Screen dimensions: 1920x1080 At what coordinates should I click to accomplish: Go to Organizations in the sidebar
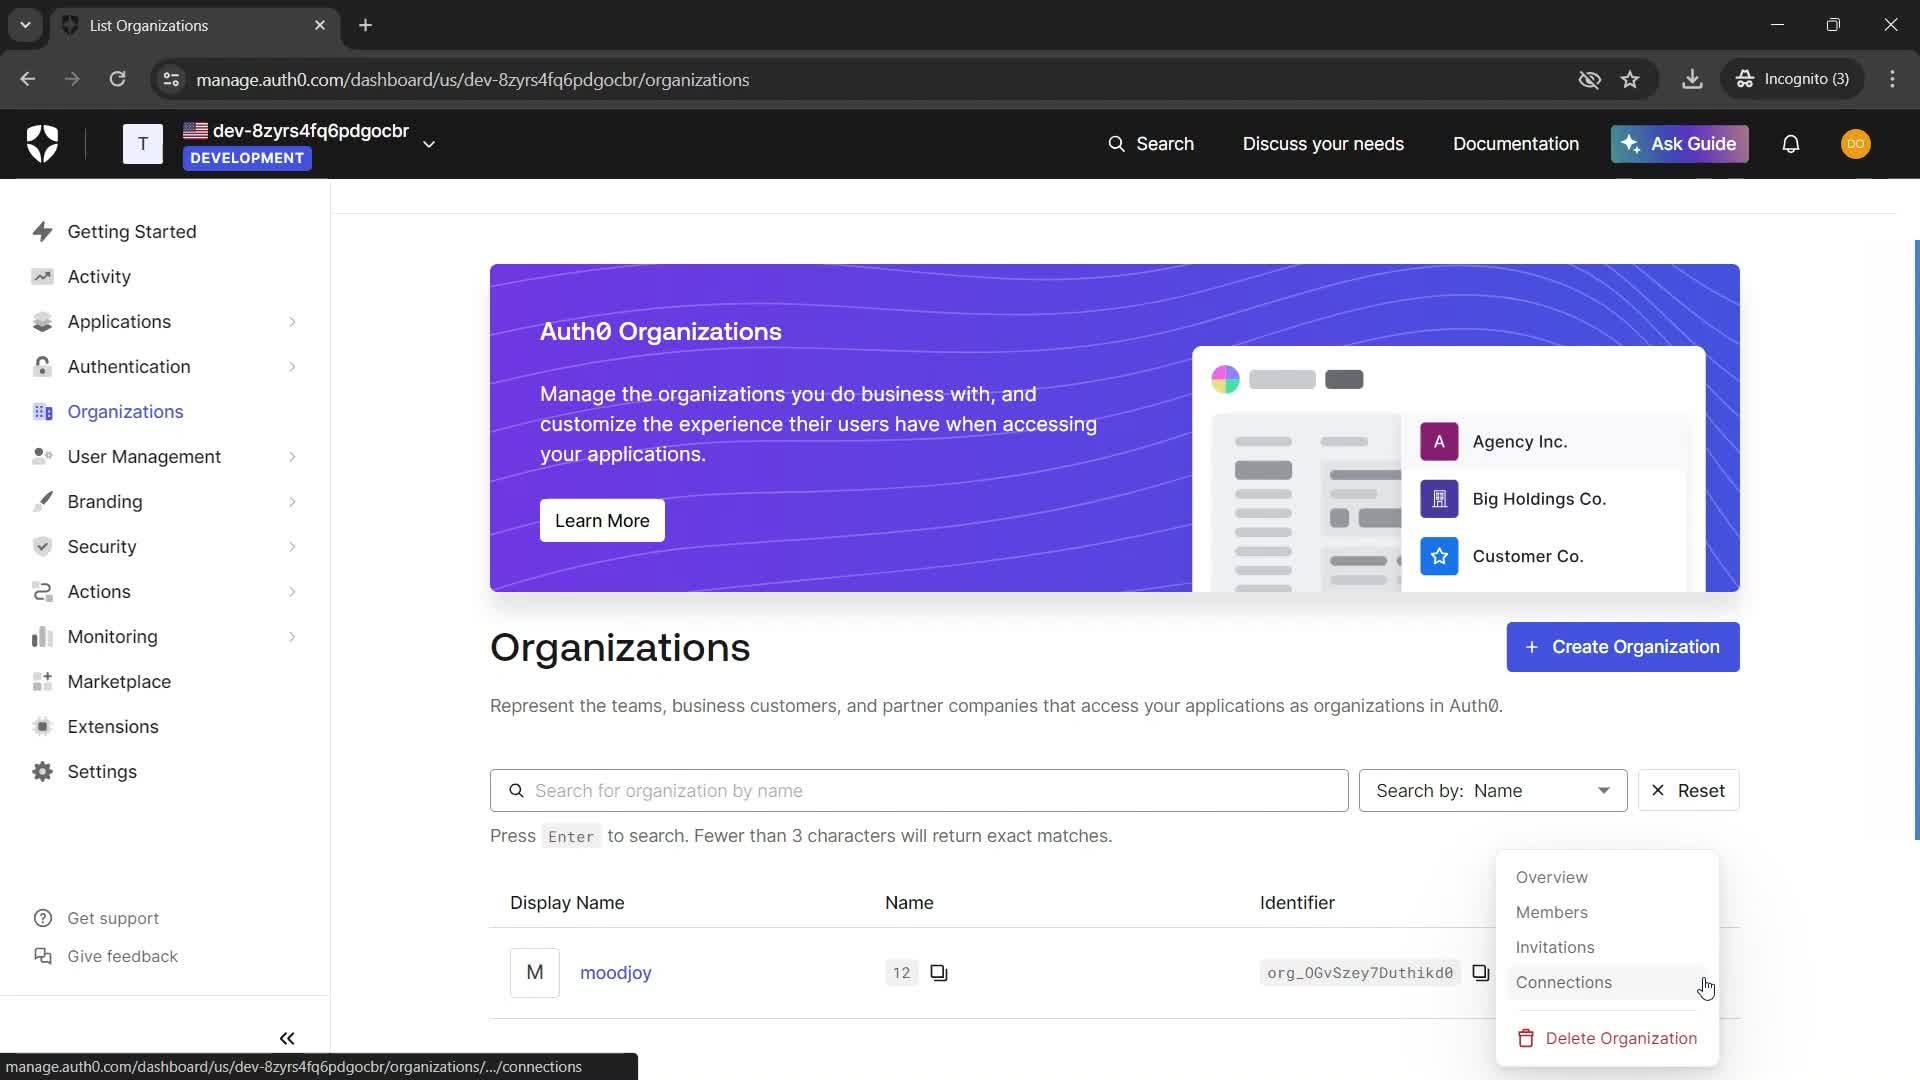(x=125, y=412)
